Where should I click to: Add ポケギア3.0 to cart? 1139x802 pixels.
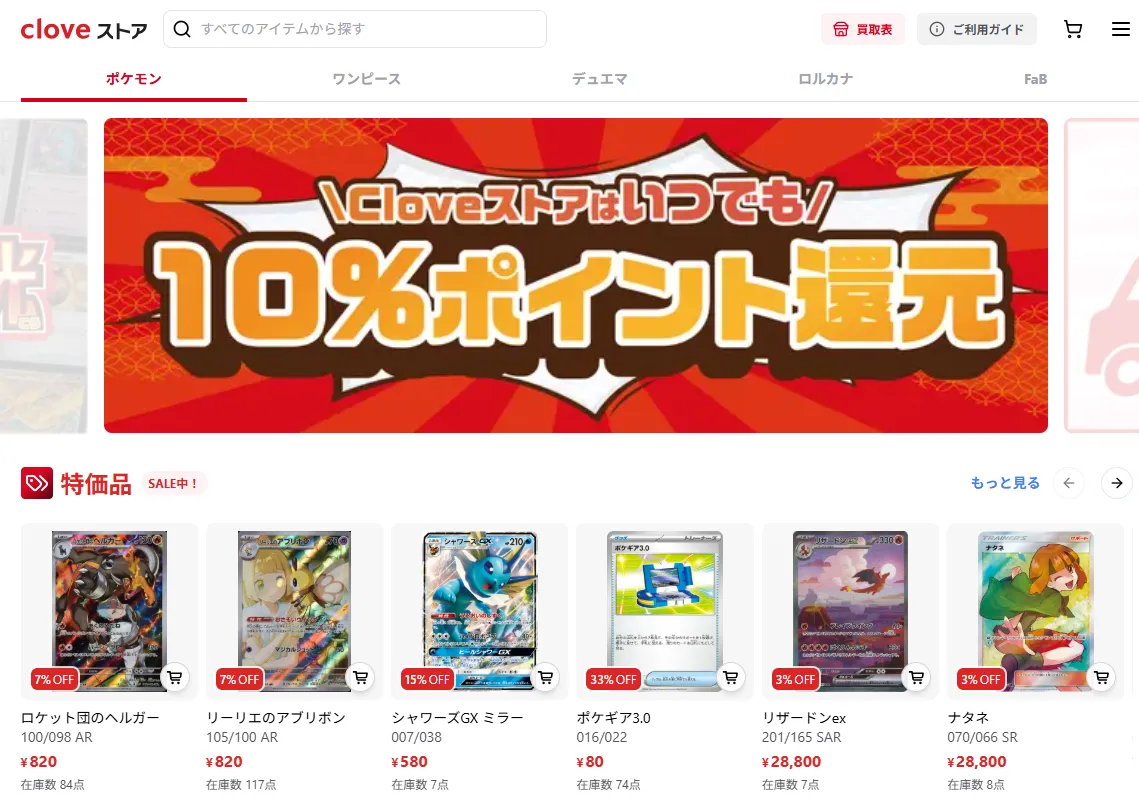(731, 677)
